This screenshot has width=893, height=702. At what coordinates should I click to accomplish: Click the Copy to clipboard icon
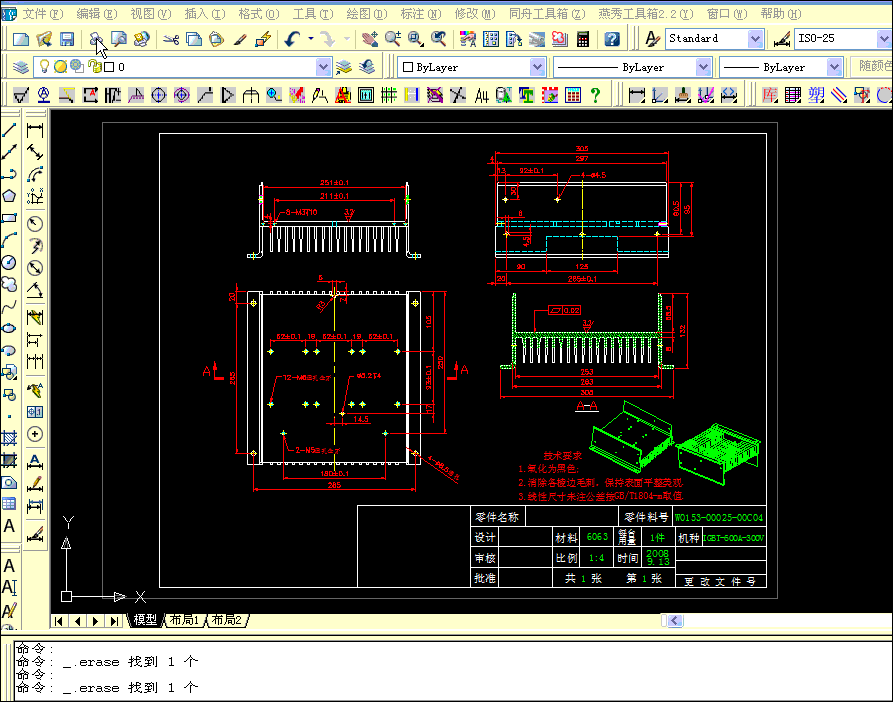coord(194,39)
